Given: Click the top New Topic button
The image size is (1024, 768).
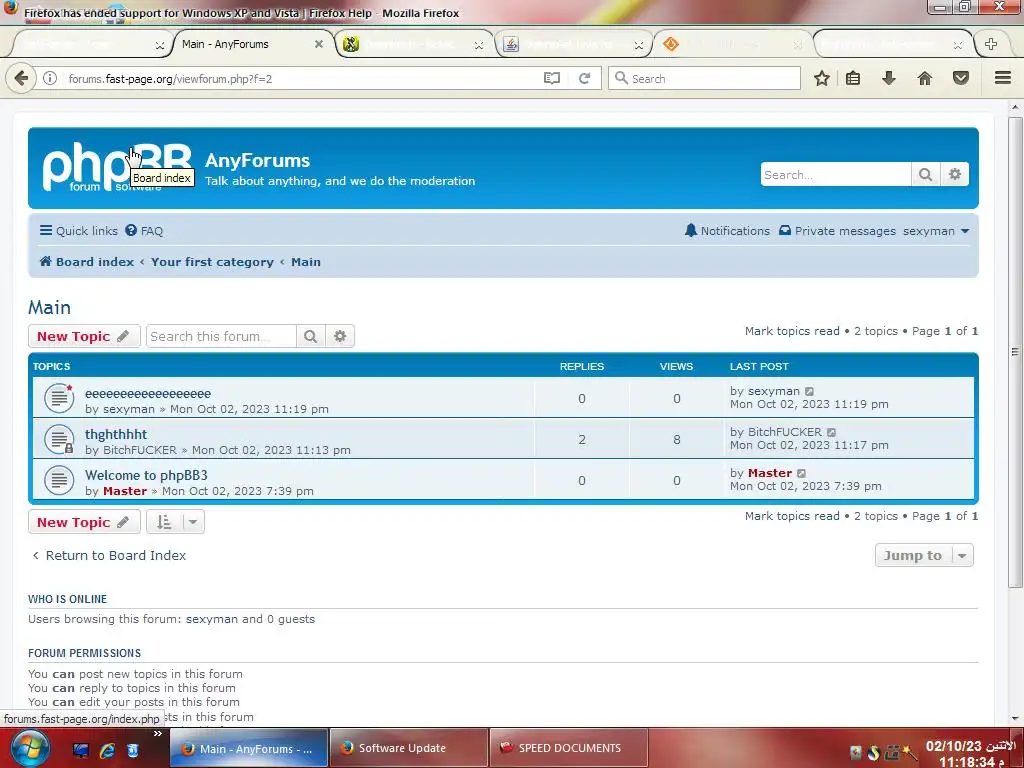Looking at the screenshot, I should tap(84, 336).
